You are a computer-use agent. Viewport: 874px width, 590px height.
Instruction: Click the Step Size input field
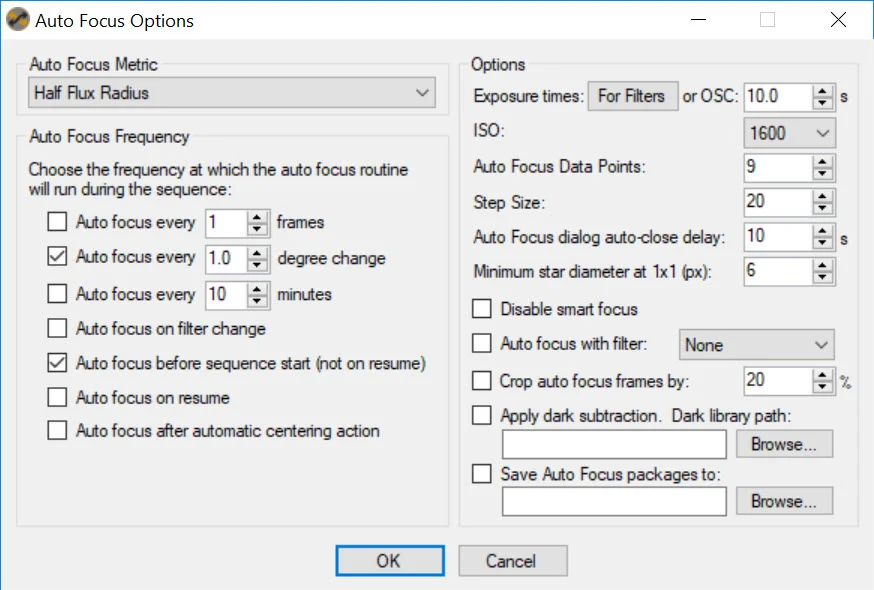779,202
